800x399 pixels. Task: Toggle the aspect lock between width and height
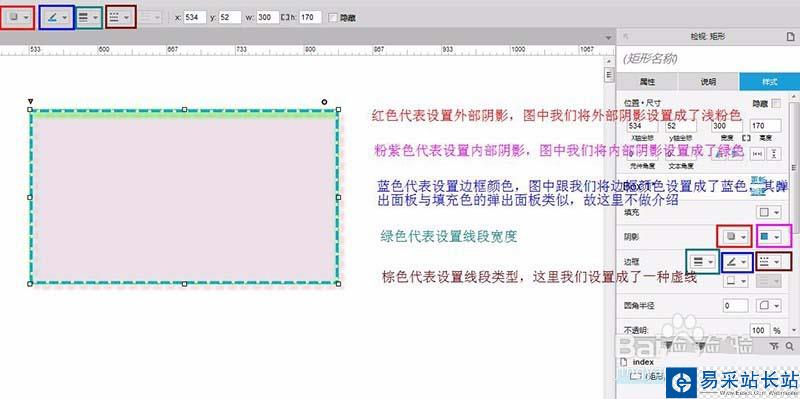(746, 138)
